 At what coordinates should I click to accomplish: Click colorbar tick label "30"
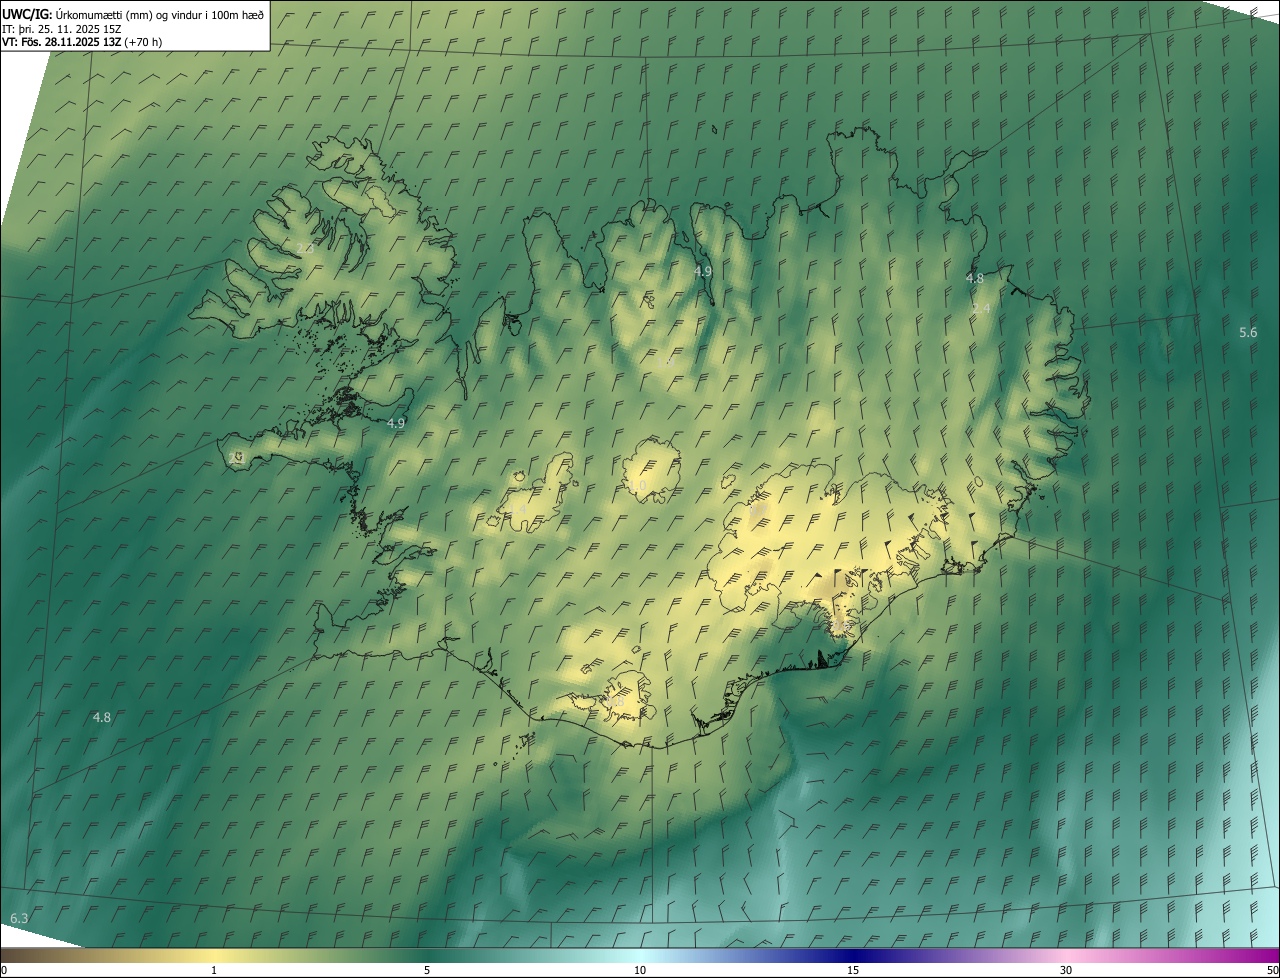(x=1066, y=970)
